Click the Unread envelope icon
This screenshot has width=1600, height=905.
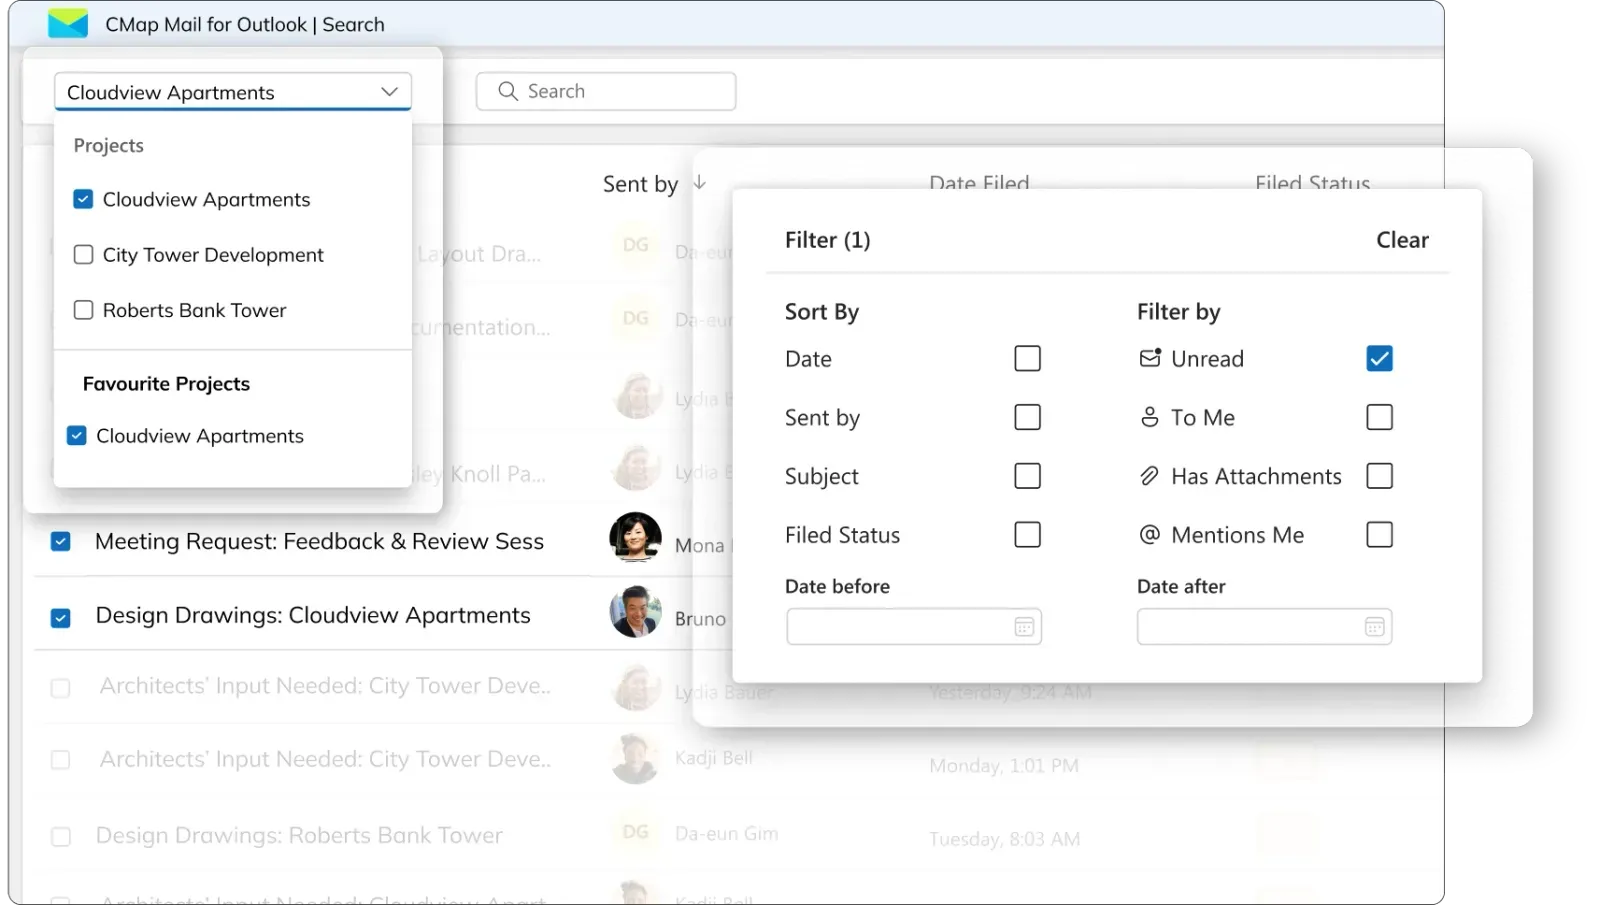(1150, 358)
